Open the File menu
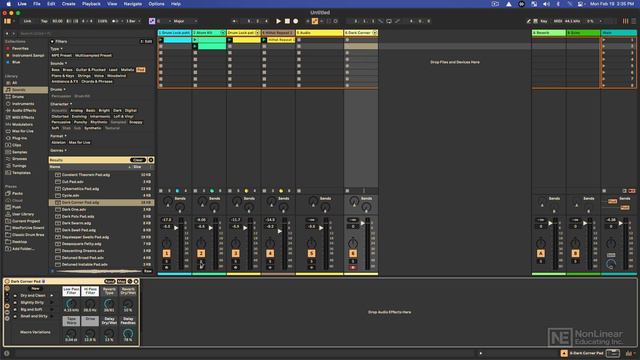640x360 pixels. click(x=37, y=4)
